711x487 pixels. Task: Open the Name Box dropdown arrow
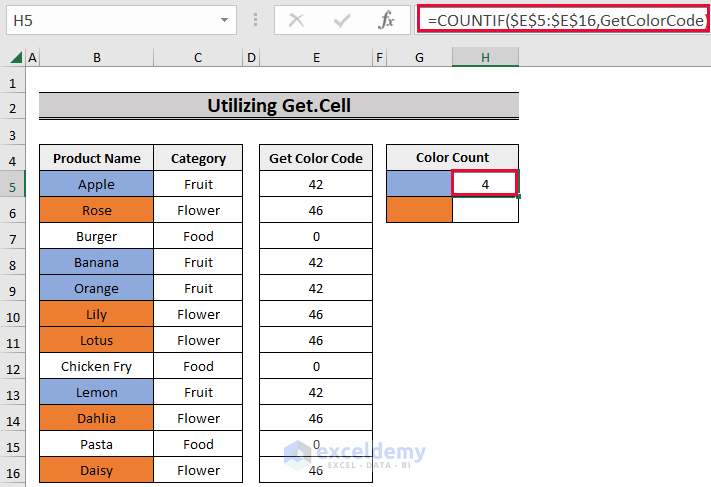[x=224, y=20]
